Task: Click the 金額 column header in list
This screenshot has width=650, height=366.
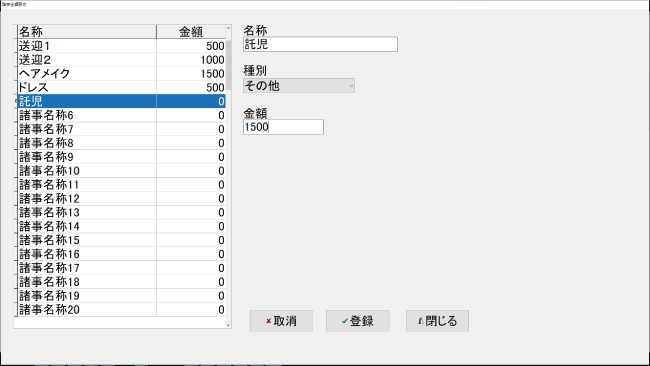Action: point(191,32)
